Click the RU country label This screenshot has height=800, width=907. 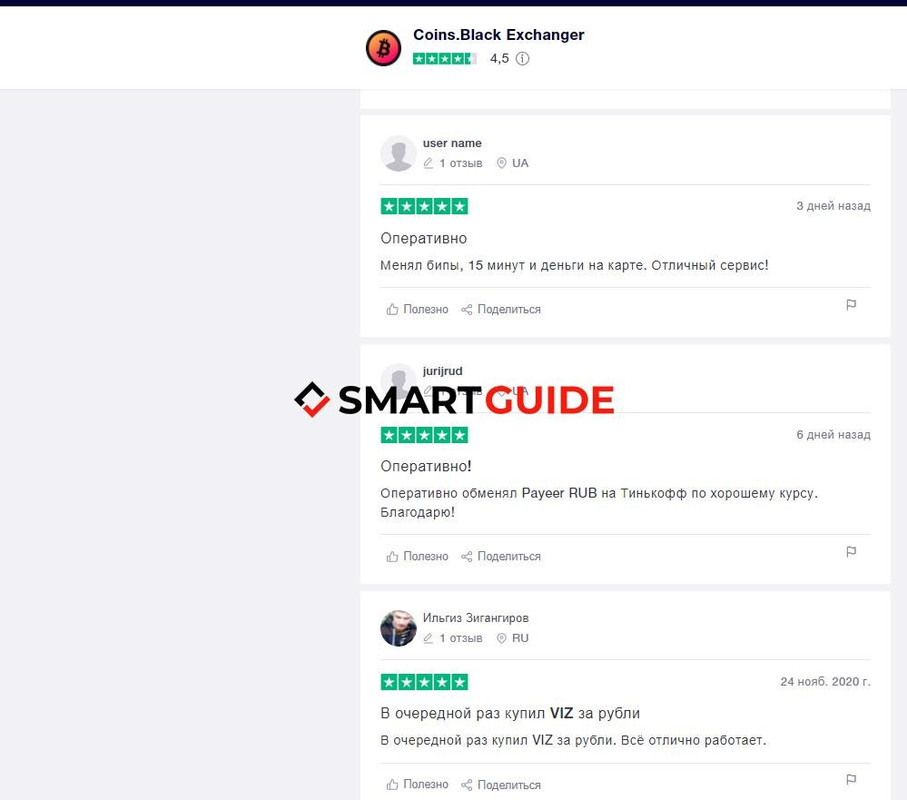tap(520, 638)
